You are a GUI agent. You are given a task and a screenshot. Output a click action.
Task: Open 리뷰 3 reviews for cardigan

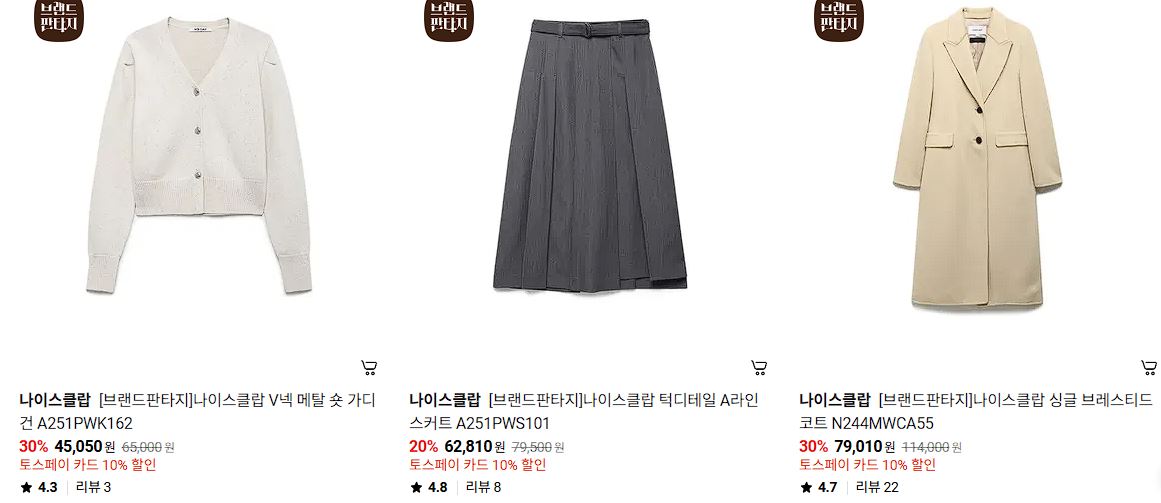coord(93,487)
